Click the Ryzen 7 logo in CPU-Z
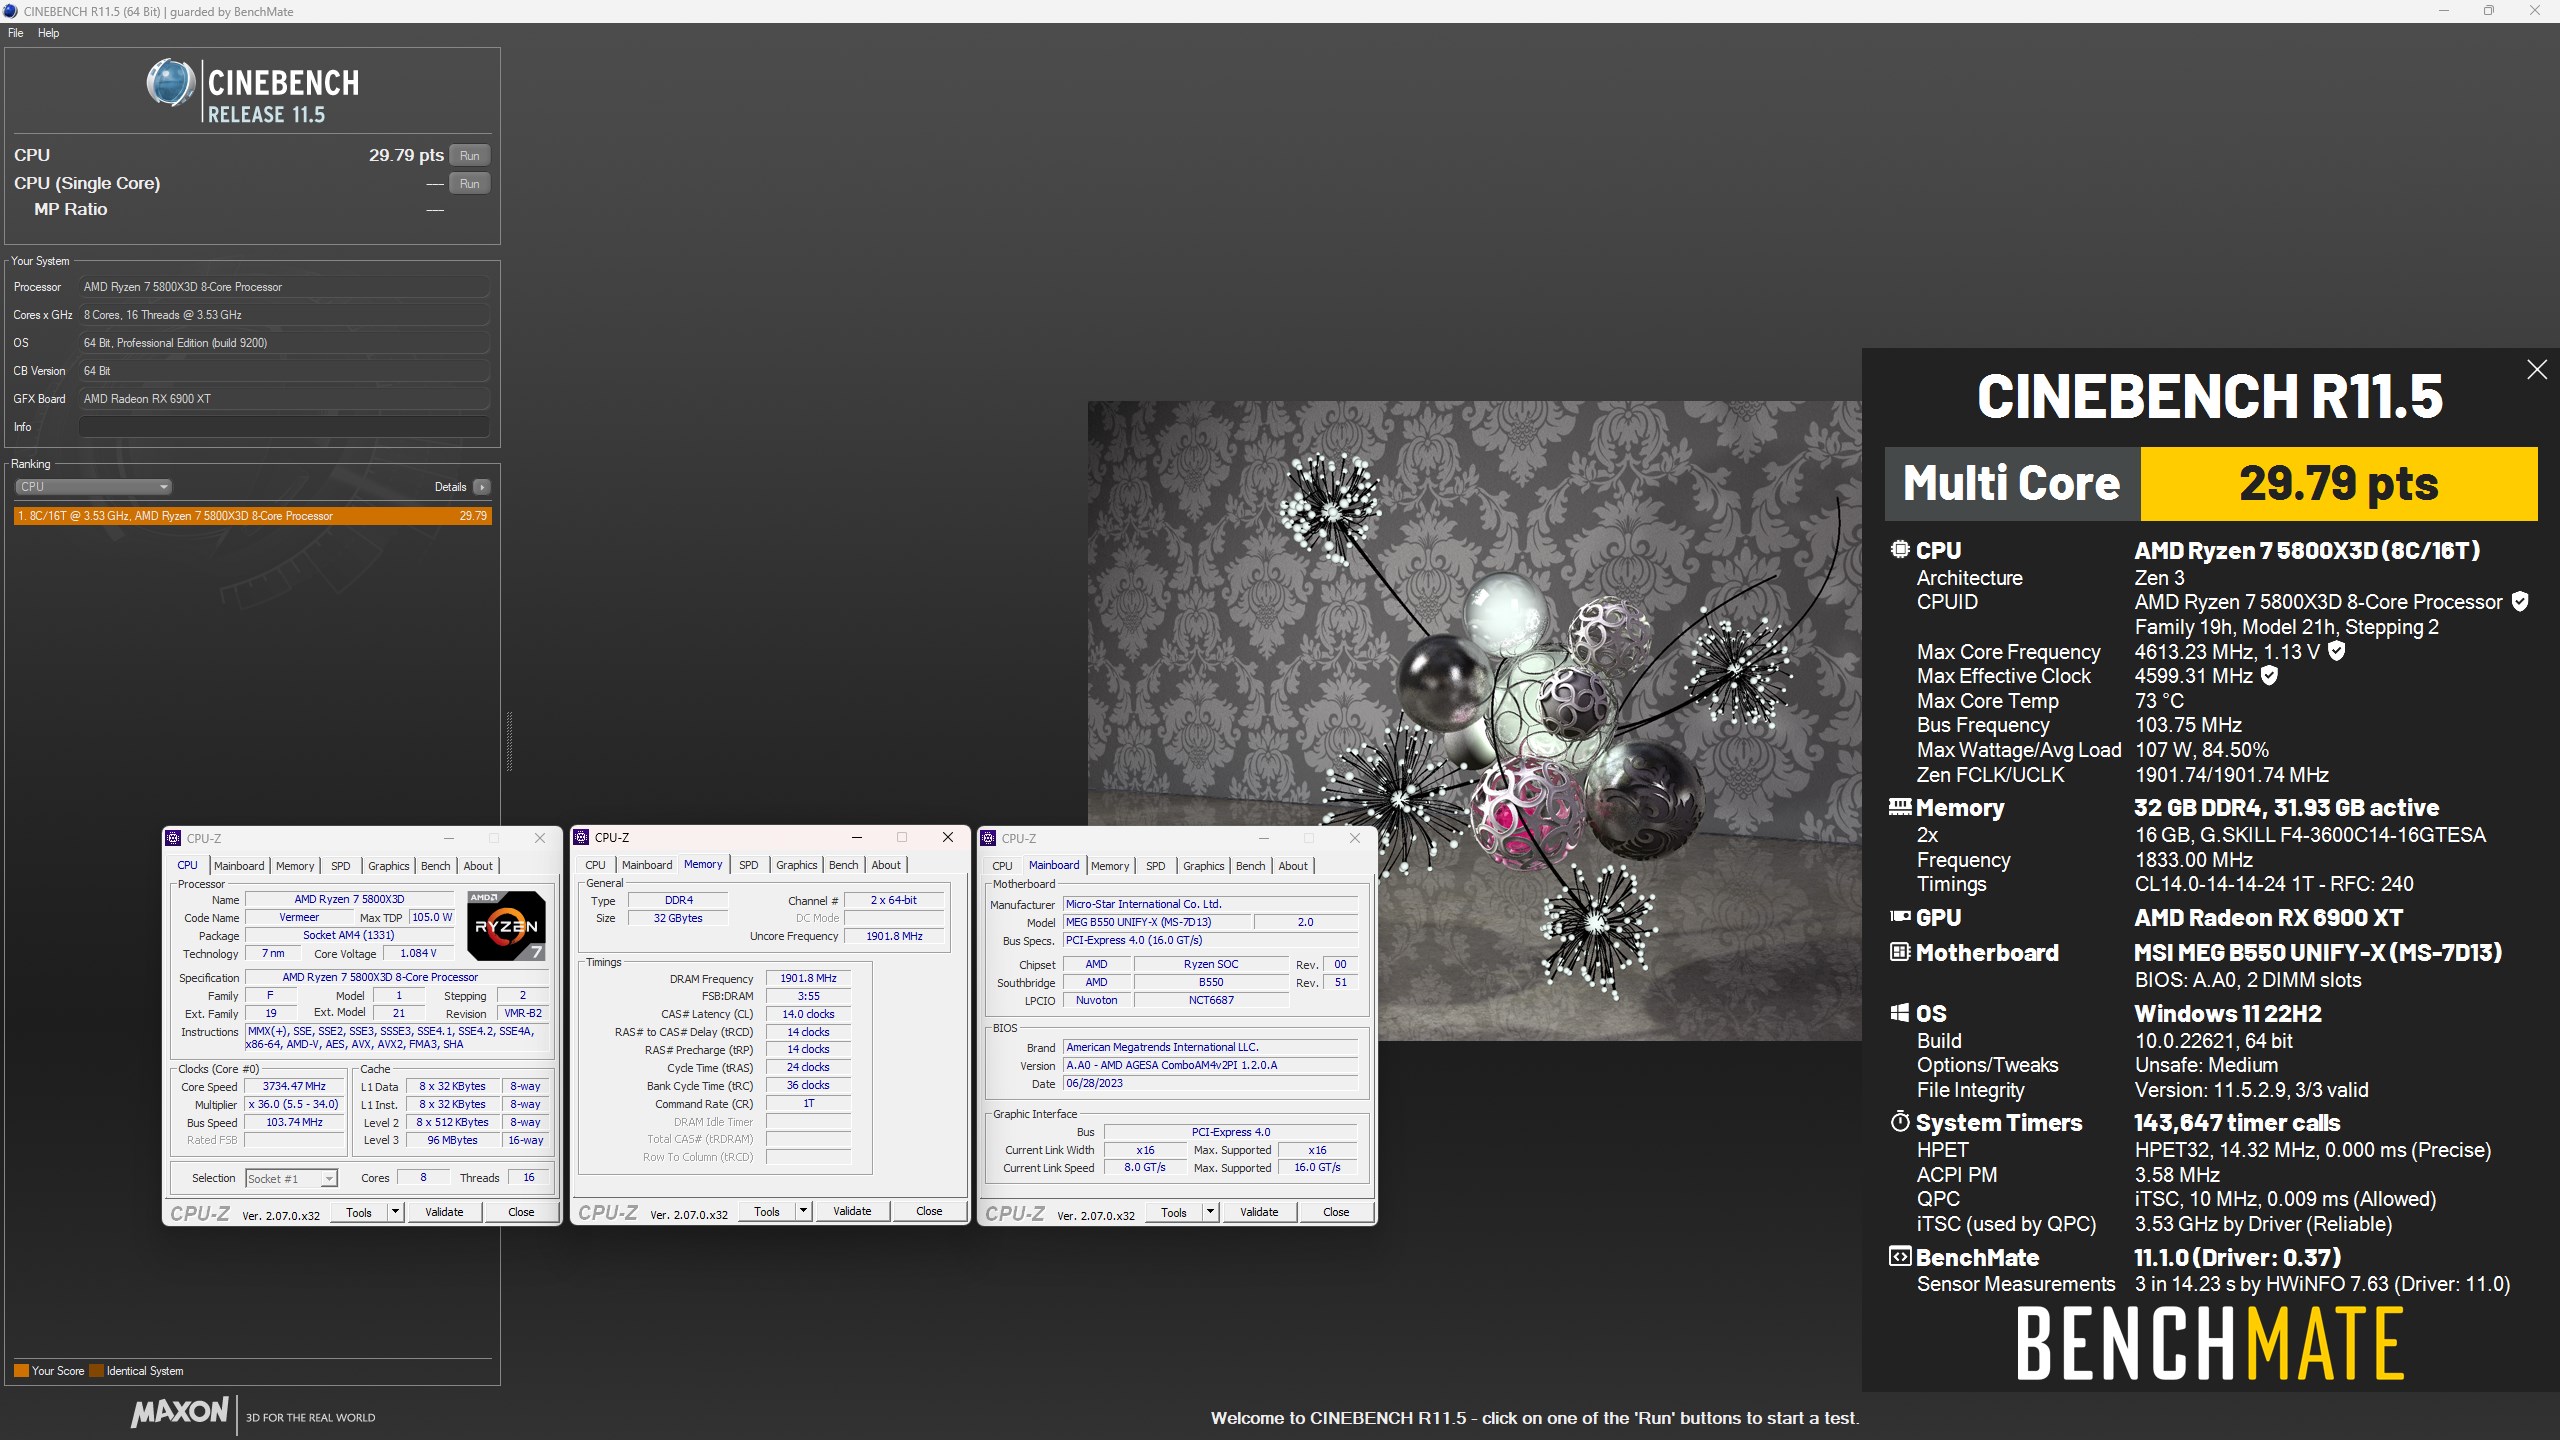The image size is (2560, 1440). click(507, 925)
